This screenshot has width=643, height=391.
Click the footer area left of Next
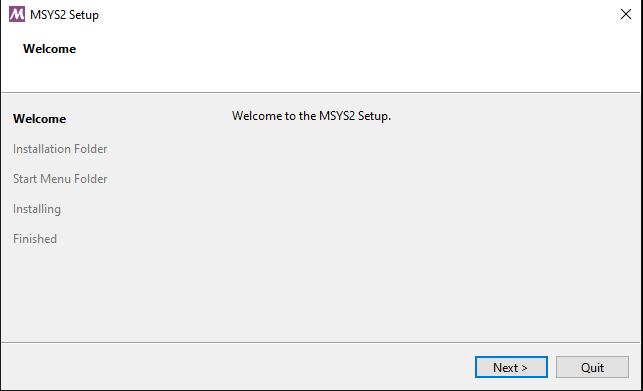coord(238,367)
